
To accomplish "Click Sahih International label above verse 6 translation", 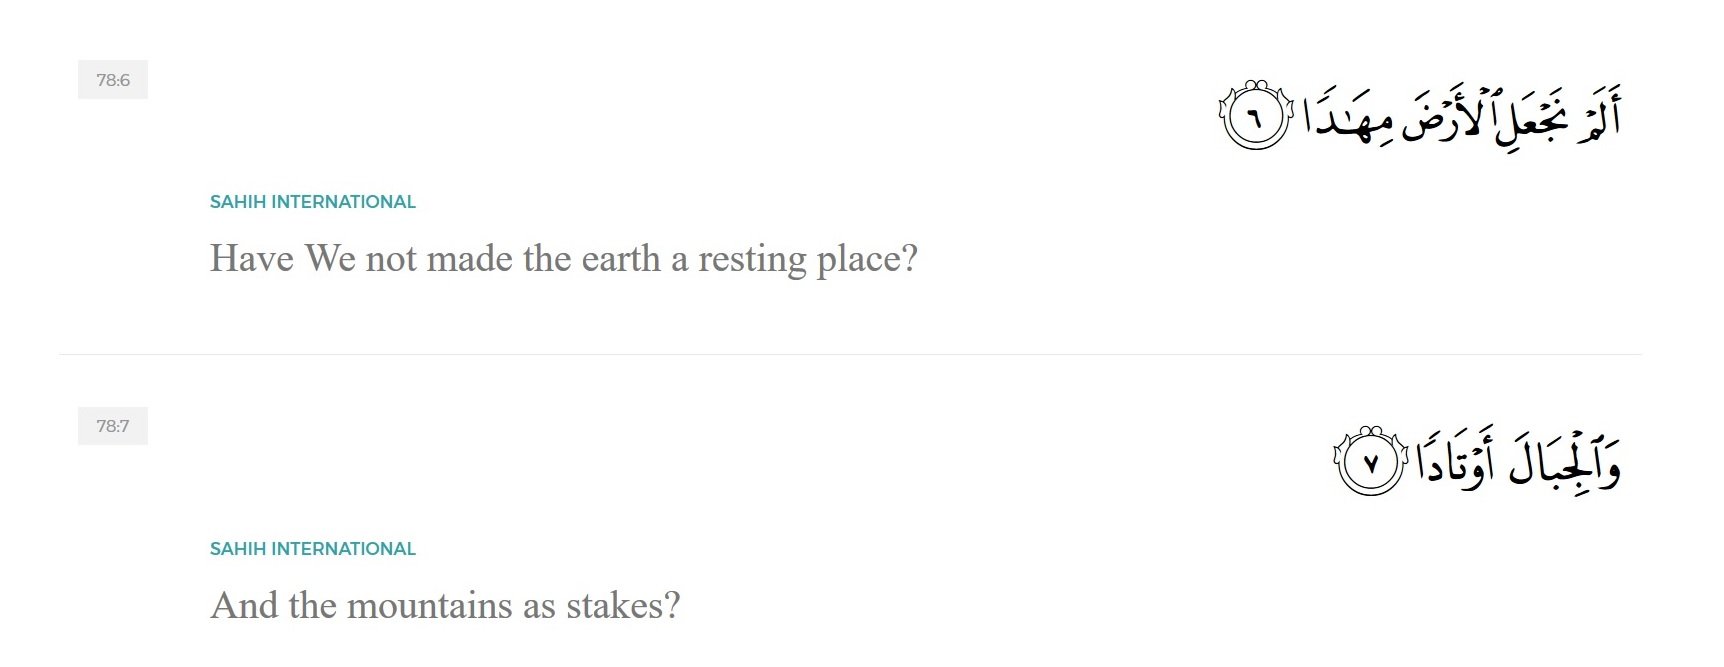I will 312,202.
